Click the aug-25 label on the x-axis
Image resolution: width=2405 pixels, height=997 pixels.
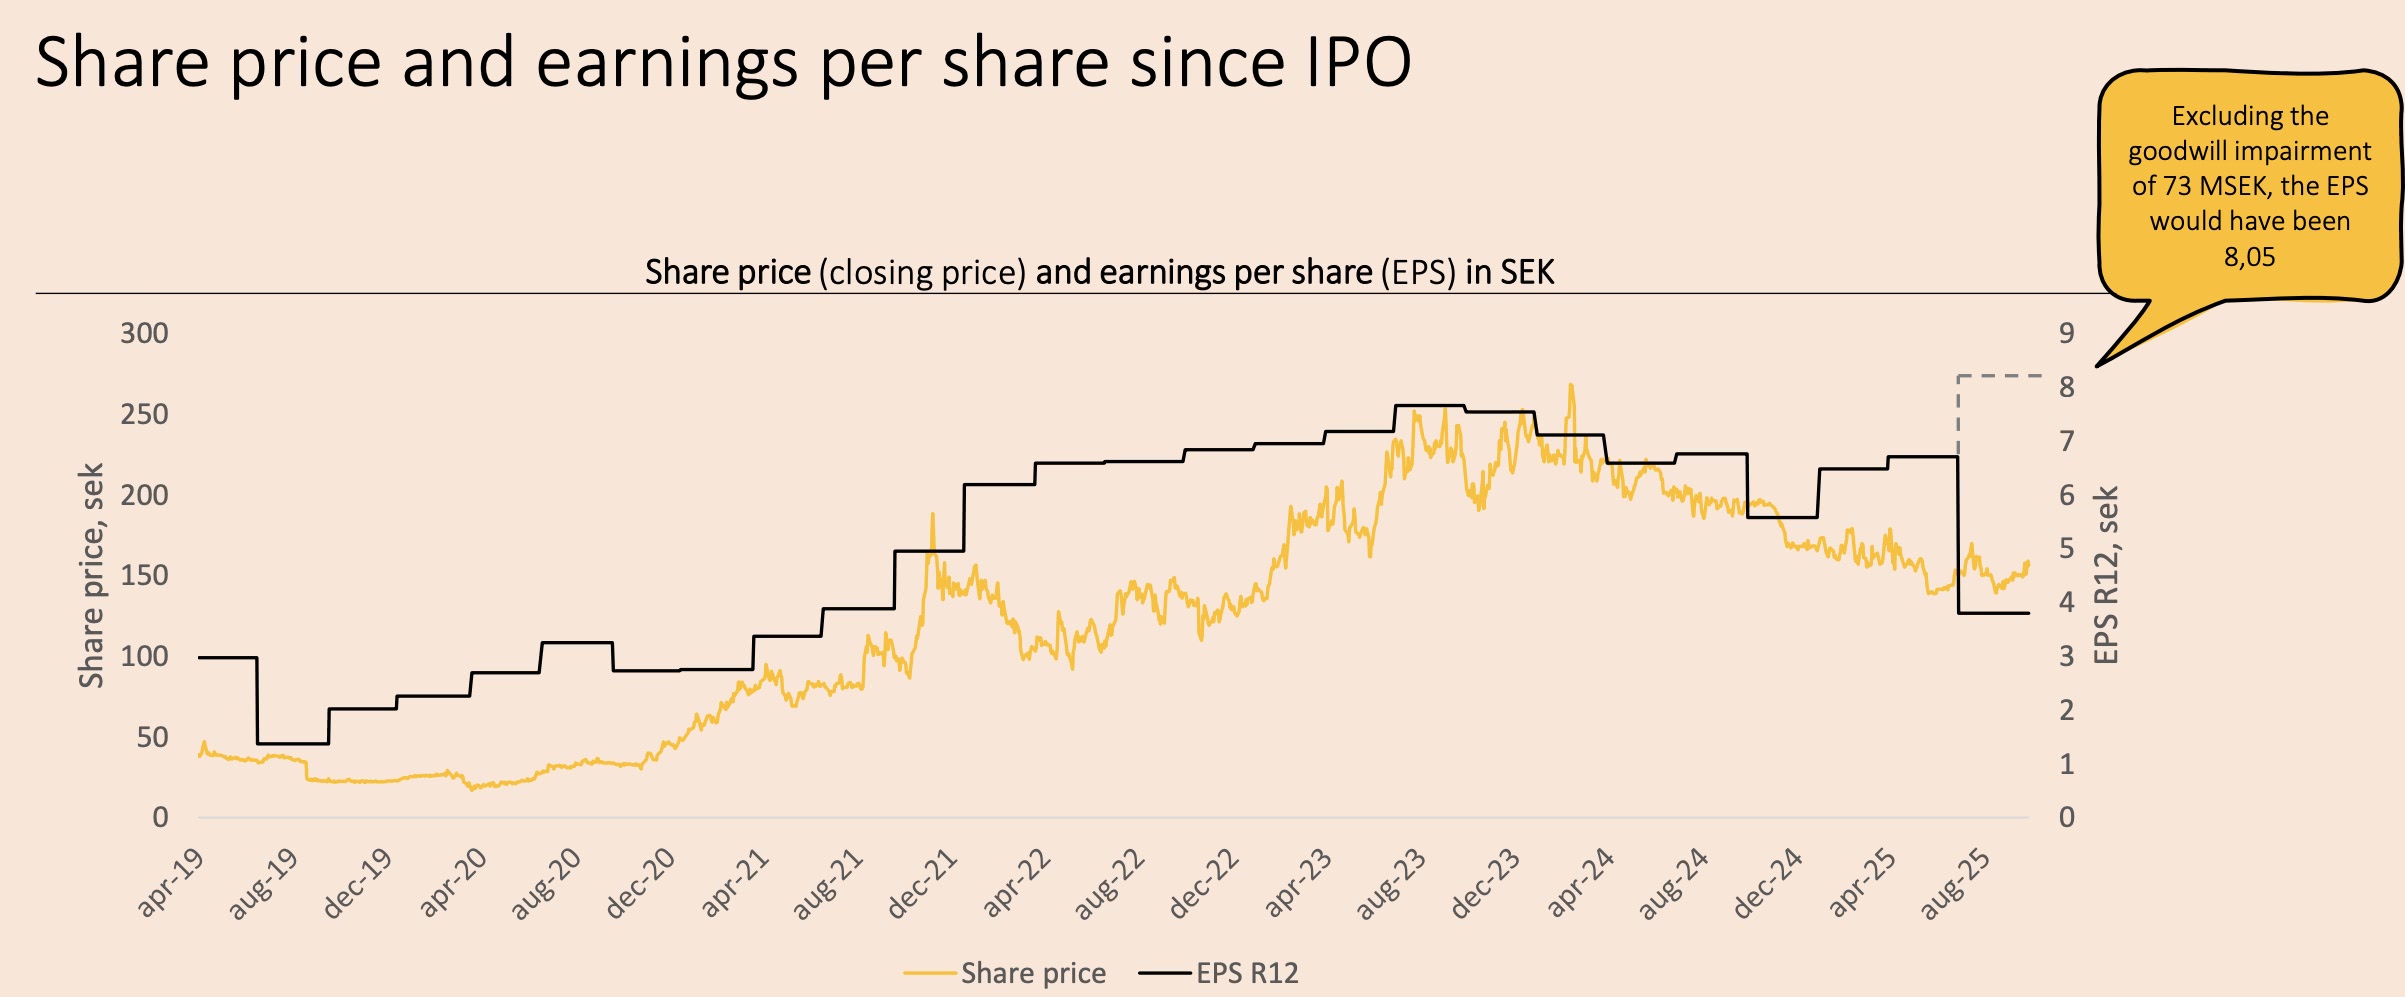pos(1956,882)
